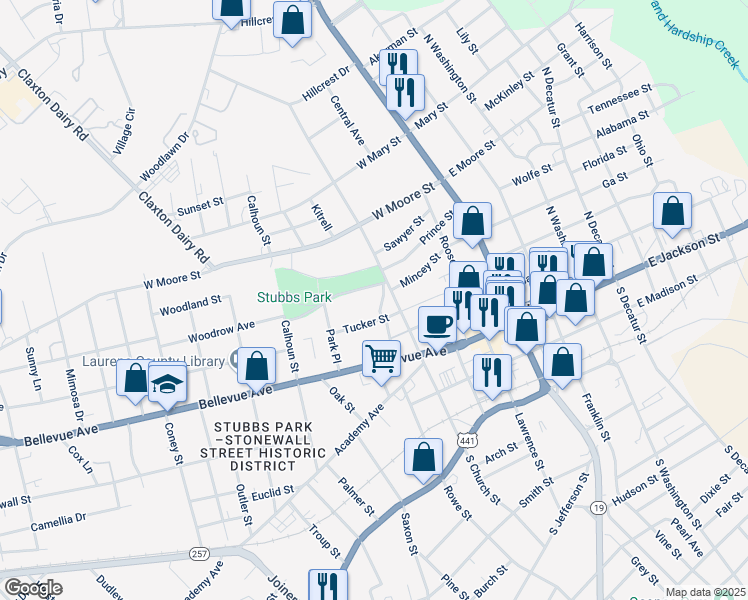Click the Lawrence St label
Image resolution: width=748 pixels, height=600 pixels.
click(x=529, y=441)
